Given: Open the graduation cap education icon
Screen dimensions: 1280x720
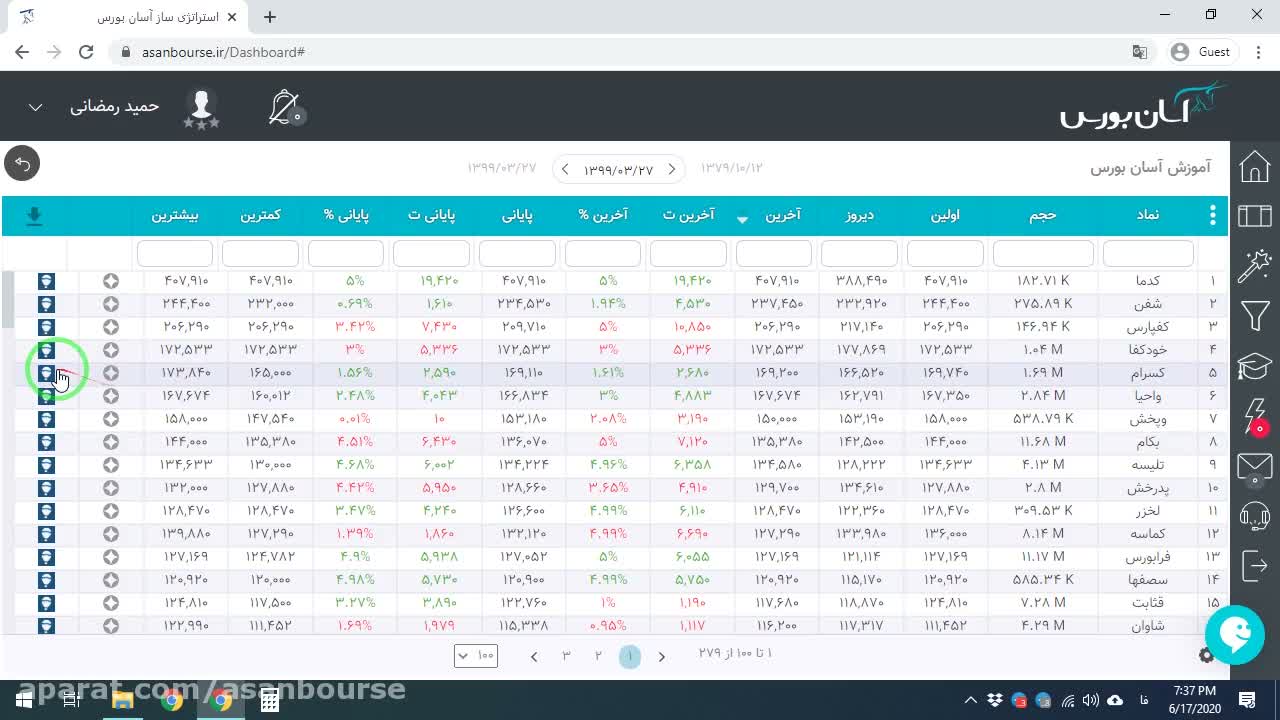Looking at the screenshot, I should [1255, 366].
